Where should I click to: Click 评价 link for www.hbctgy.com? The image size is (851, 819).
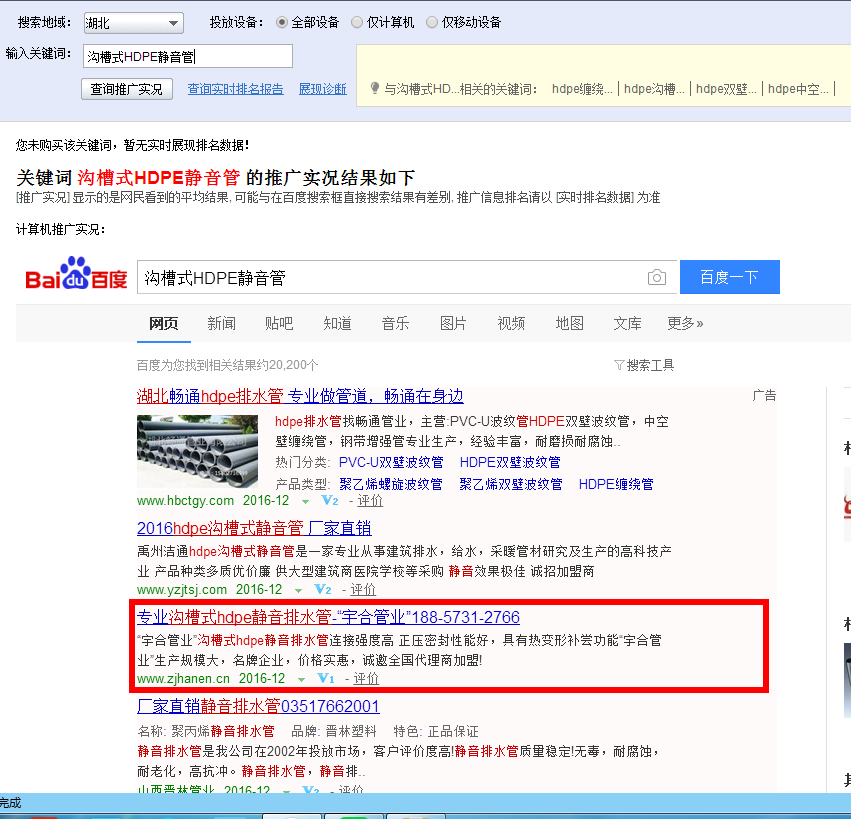(370, 500)
